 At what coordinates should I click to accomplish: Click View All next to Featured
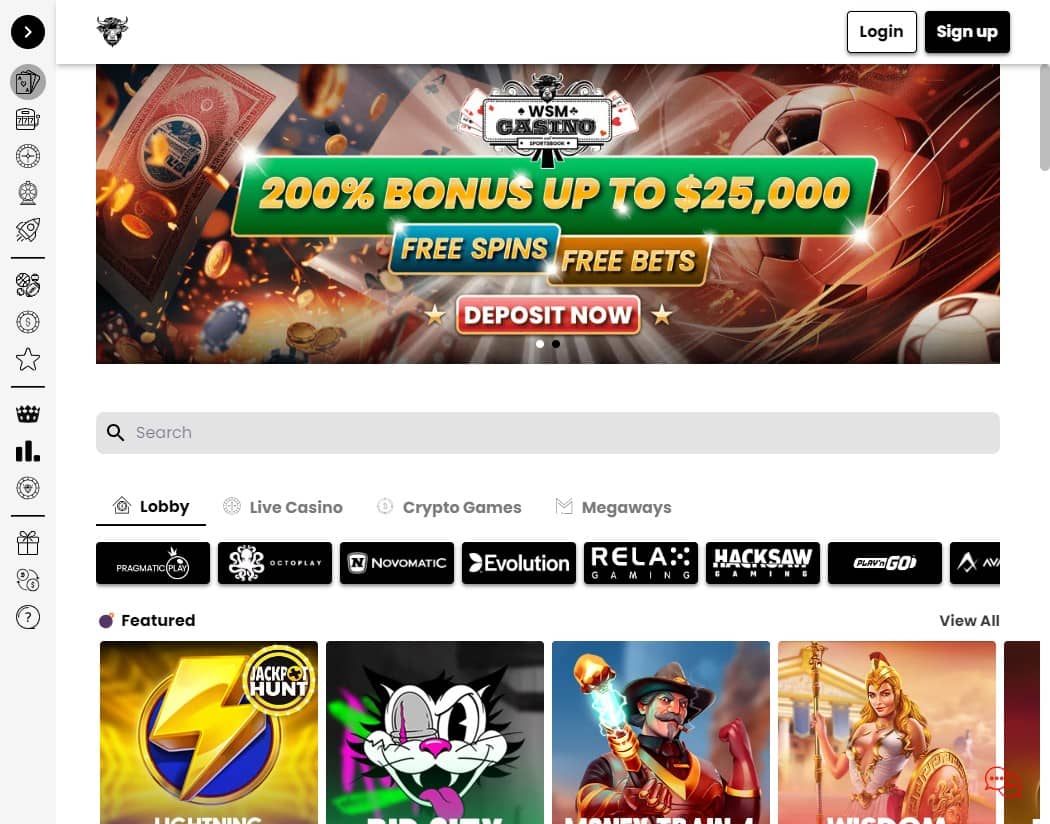click(969, 621)
